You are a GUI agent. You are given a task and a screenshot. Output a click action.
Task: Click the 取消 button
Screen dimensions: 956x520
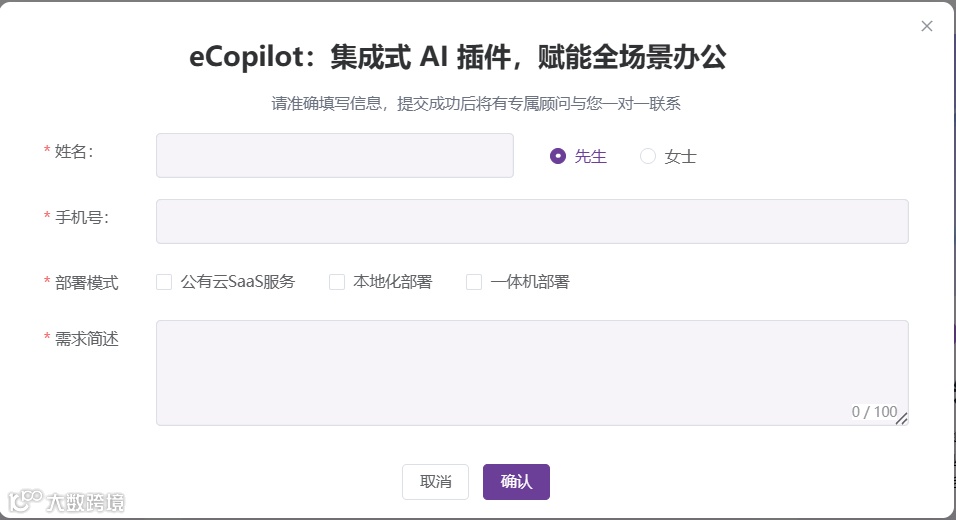tap(435, 482)
